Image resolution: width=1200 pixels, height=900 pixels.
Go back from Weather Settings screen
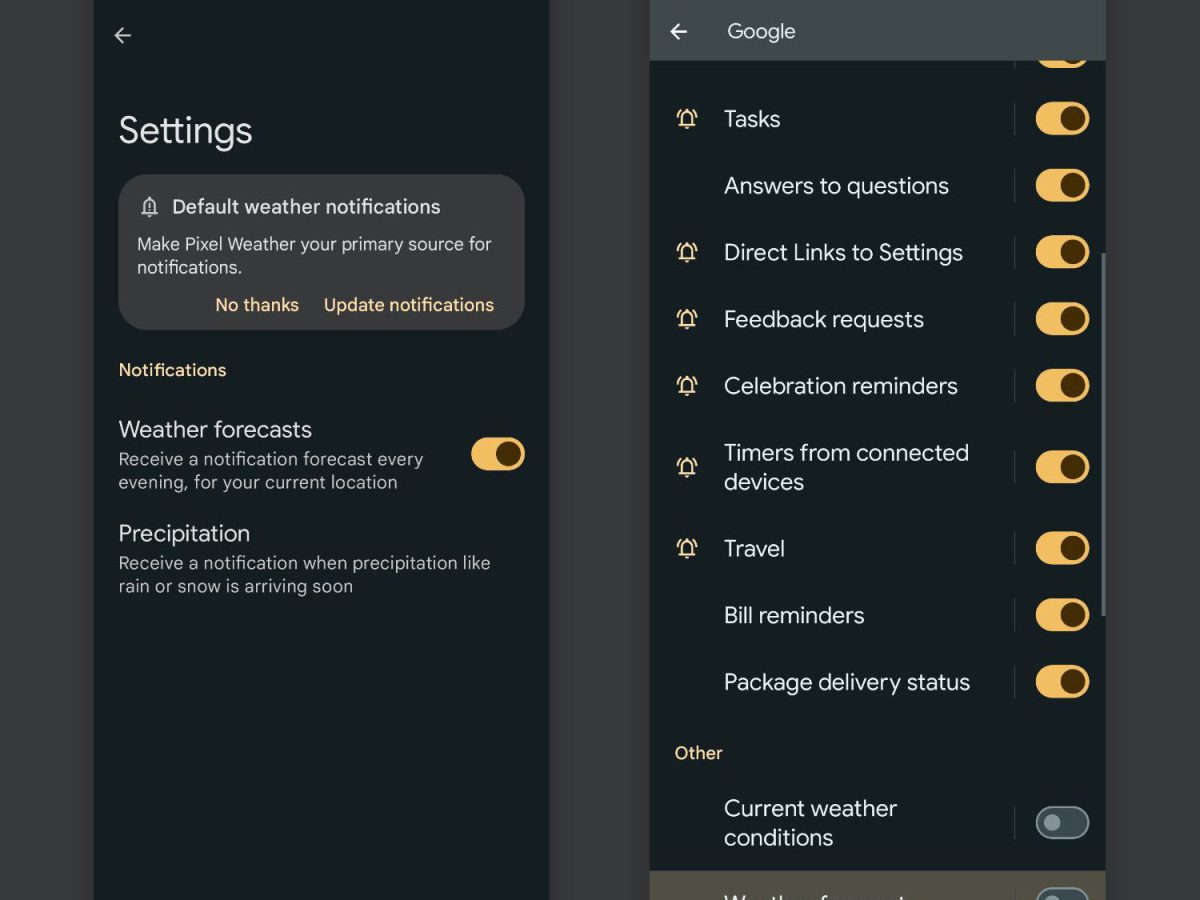(123, 36)
